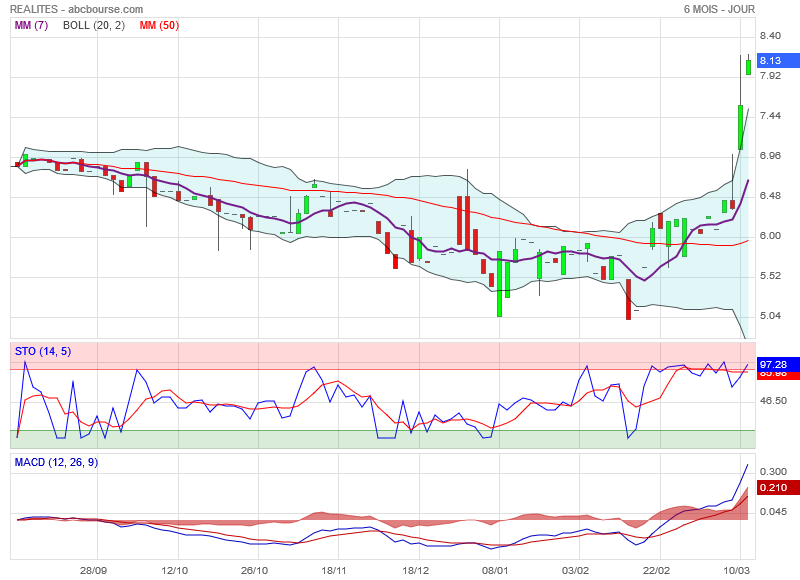Click the 0.300 MACD axis value
The image size is (800, 580).
[773, 472]
